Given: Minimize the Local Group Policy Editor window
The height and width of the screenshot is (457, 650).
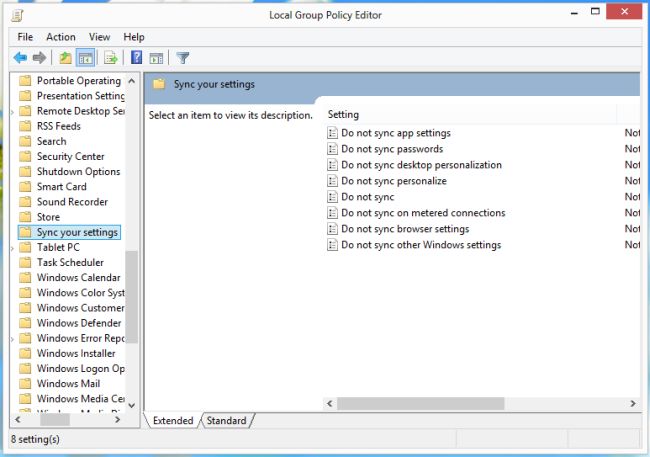Looking at the screenshot, I should coord(574,12).
